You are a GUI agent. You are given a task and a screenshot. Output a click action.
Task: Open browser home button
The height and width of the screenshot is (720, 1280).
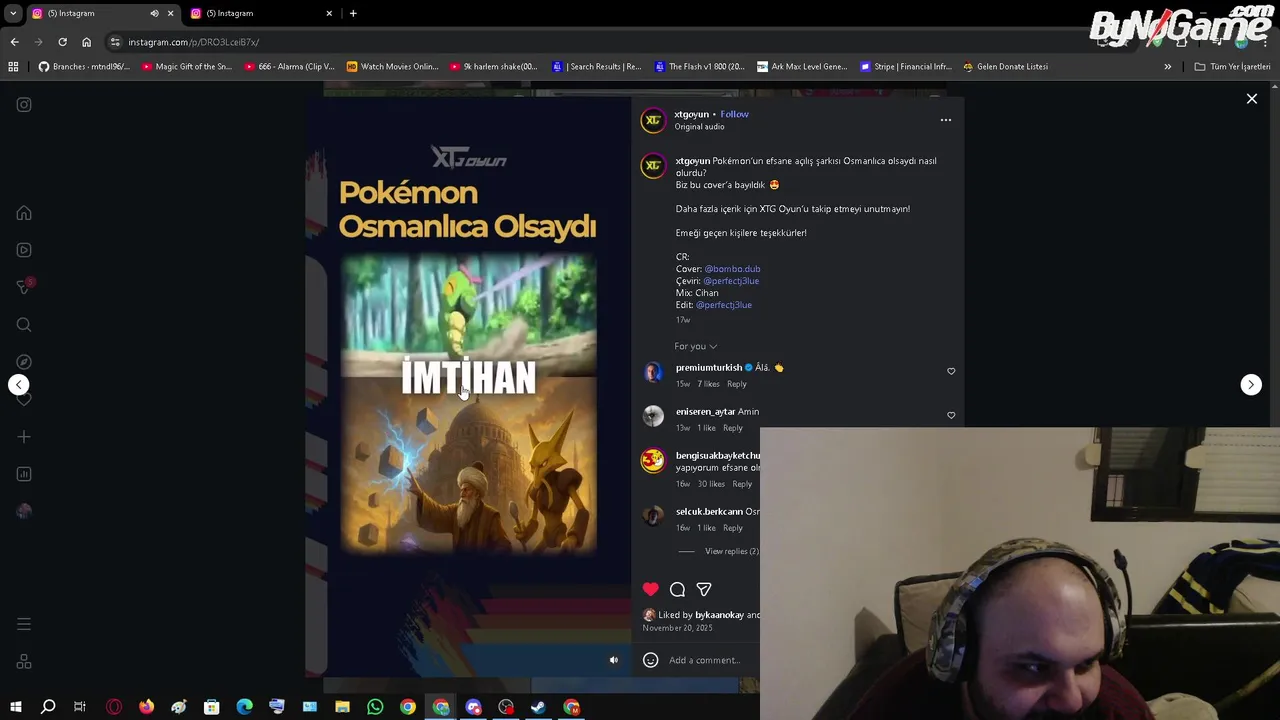point(86,42)
